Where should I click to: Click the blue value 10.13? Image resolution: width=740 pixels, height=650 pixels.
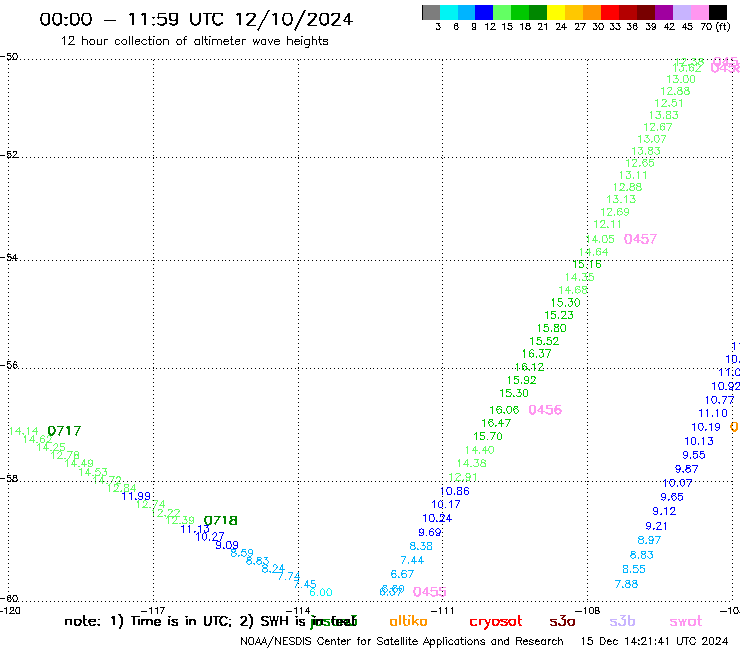pos(699,441)
